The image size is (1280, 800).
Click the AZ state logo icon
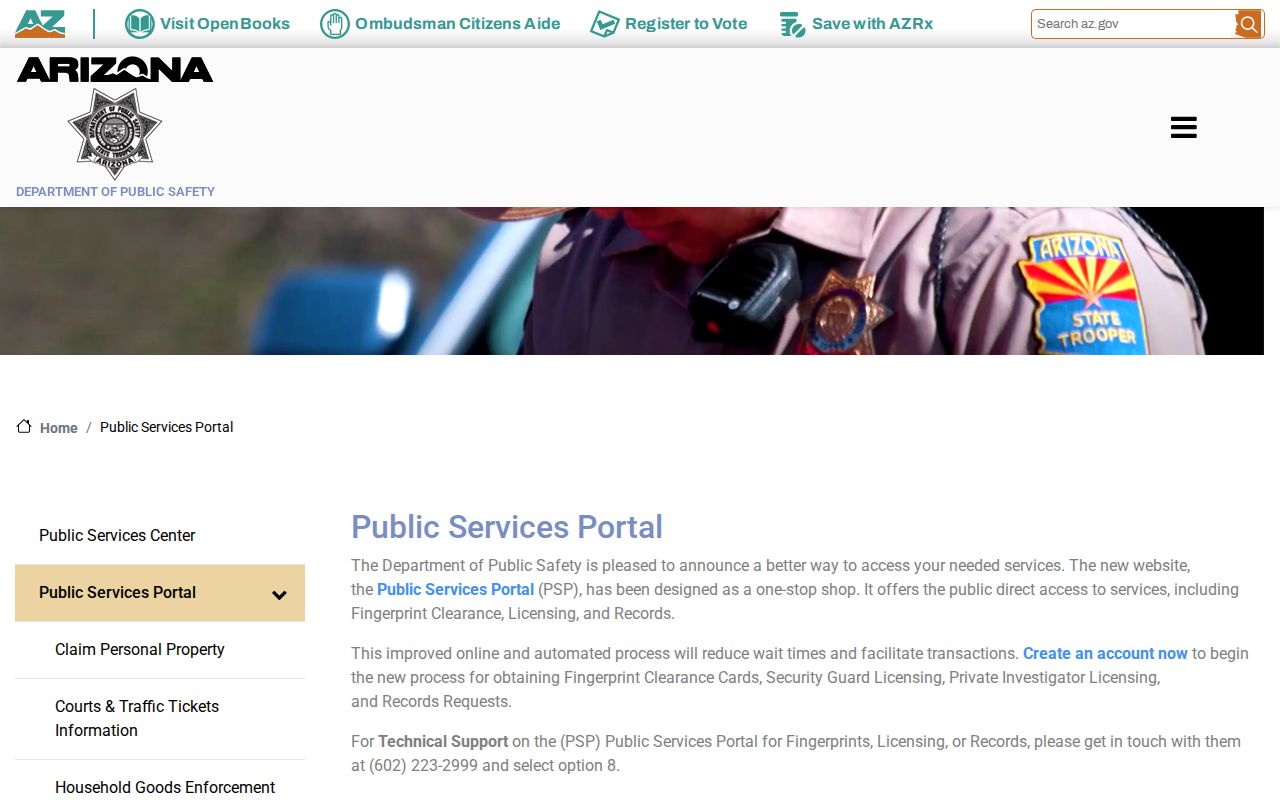[x=40, y=24]
